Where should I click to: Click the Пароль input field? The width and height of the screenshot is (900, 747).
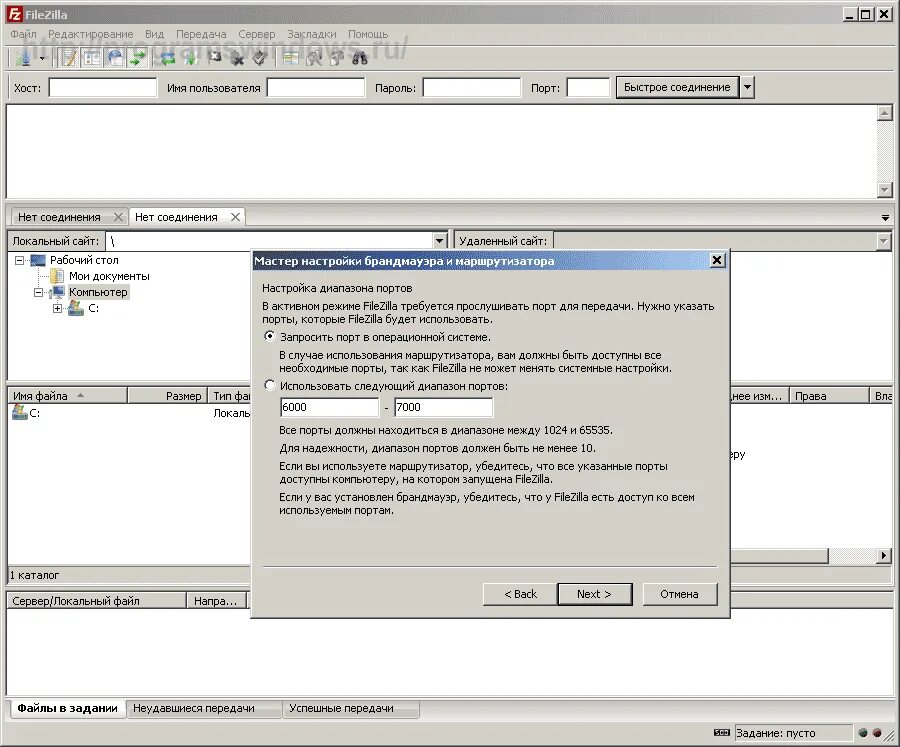pyautogui.click(x=472, y=88)
